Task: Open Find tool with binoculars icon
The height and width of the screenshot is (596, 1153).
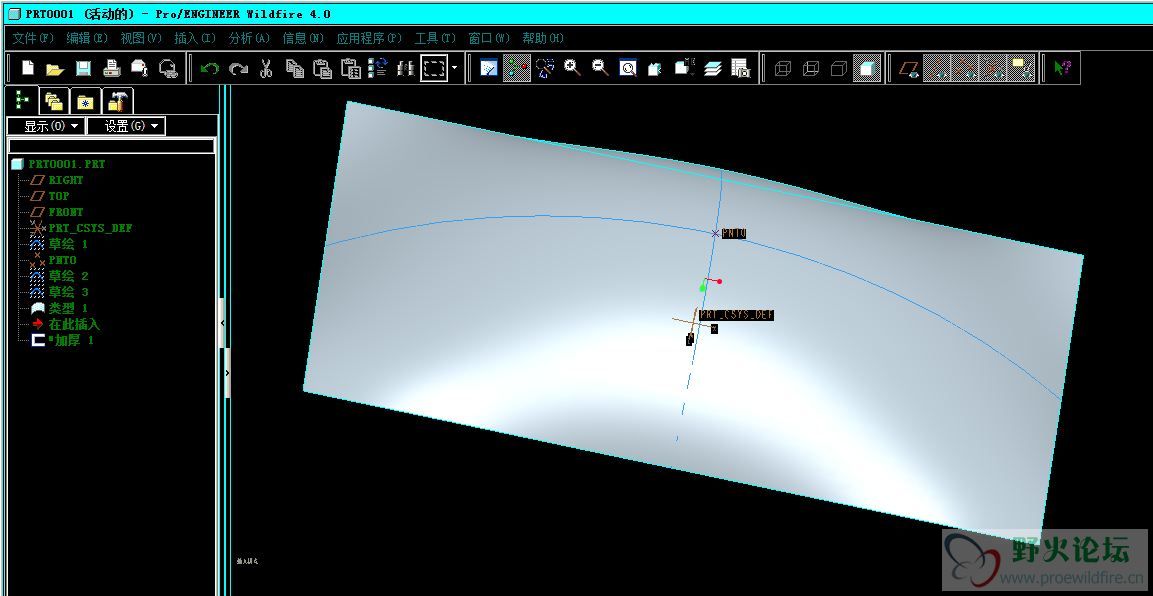Action: (406, 68)
